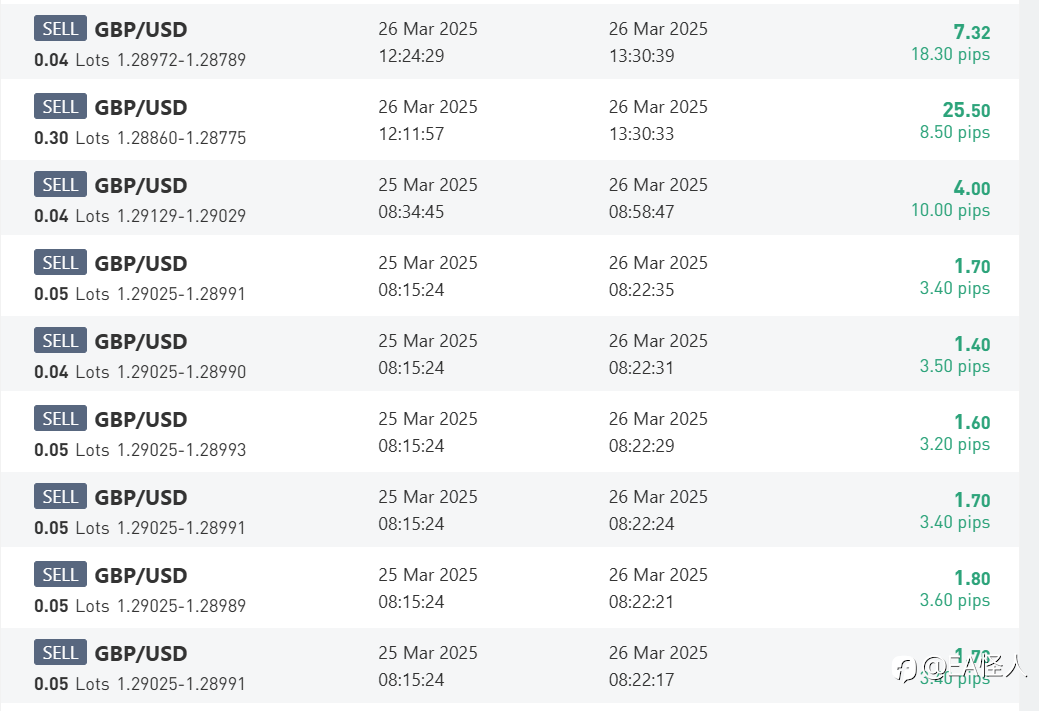
Task: Click 3.60 pips result
Action: [954, 600]
